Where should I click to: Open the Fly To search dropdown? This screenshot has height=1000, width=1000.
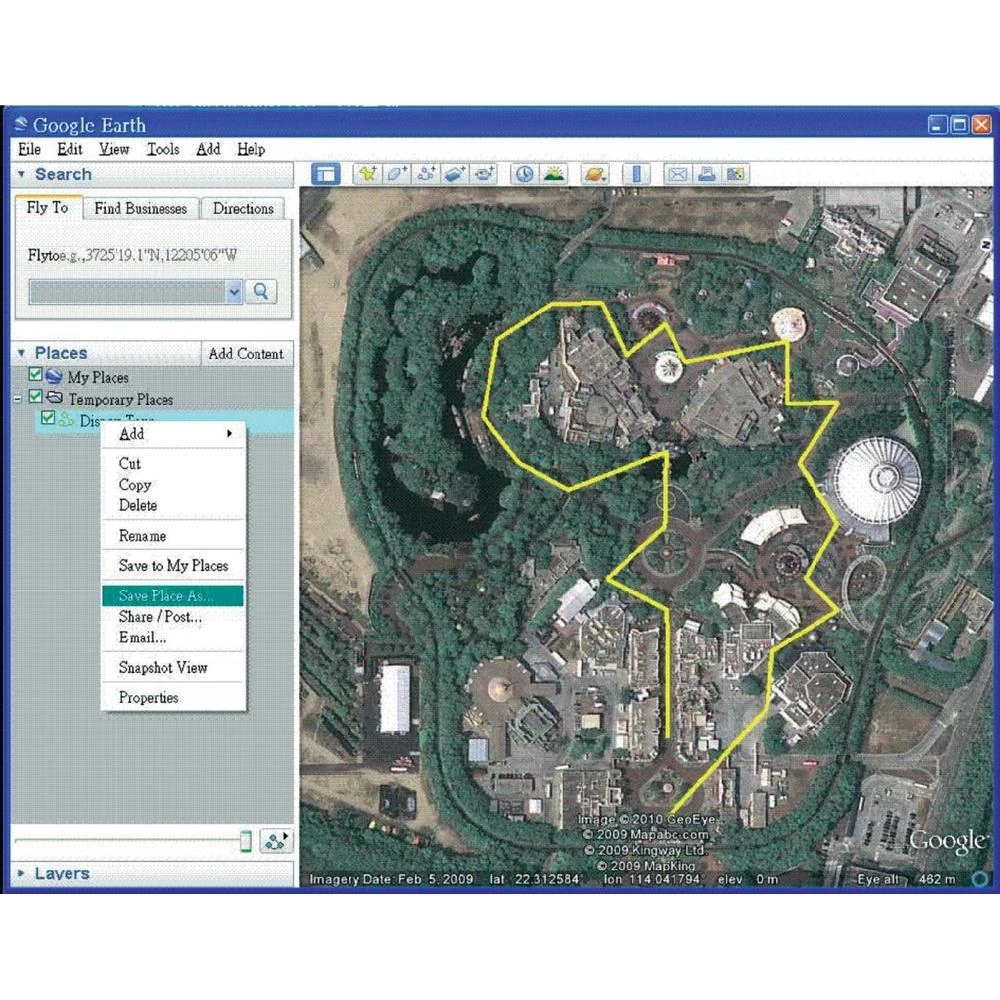point(234,292)
